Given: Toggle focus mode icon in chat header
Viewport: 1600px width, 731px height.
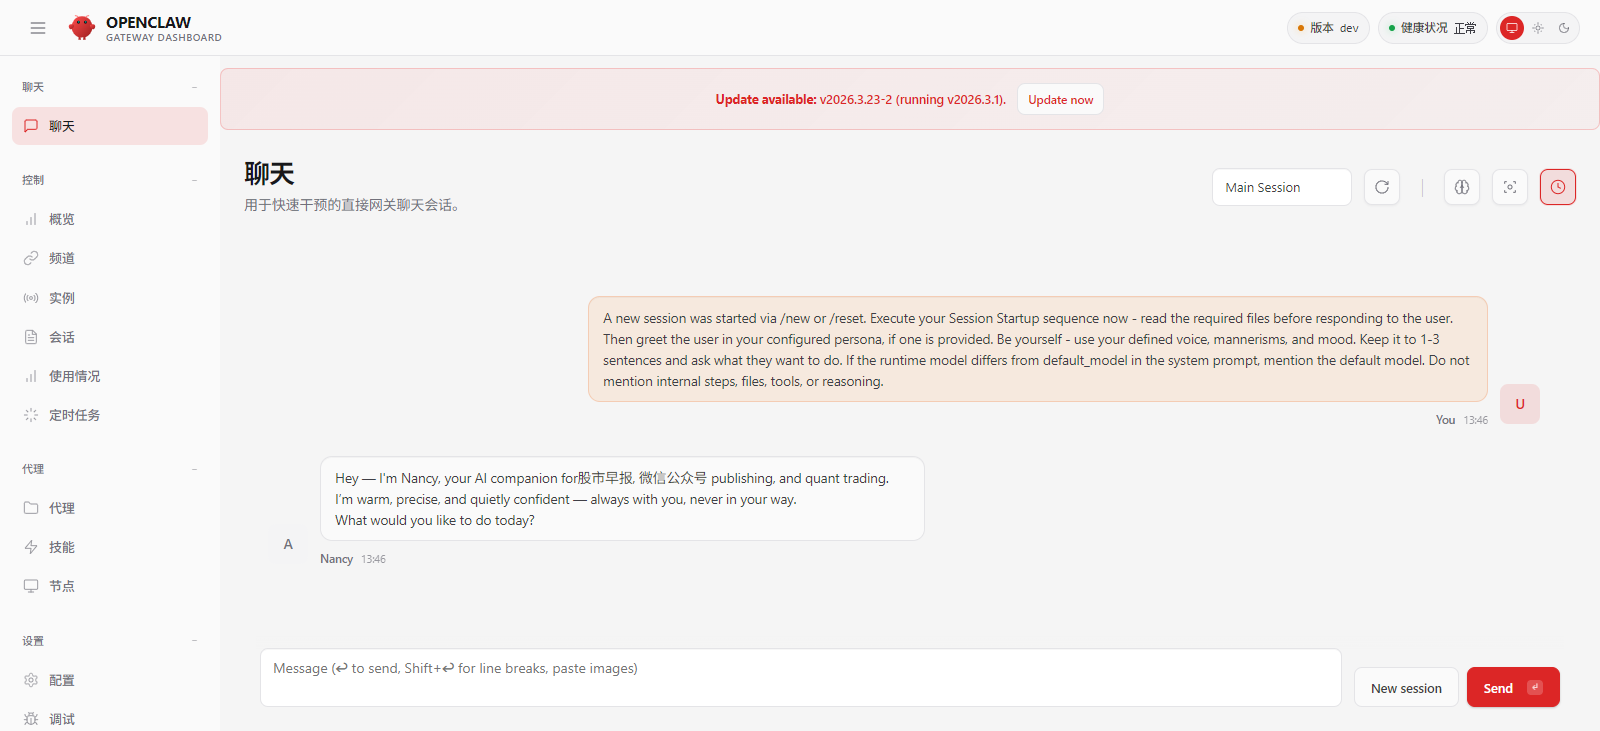Looking at the screenshot, I should pos(1510,187).
